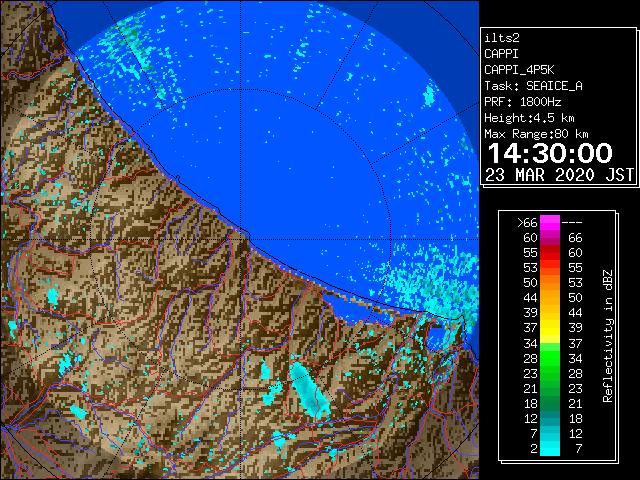The height and width of the screenshot is (480, 640).
Task: Pick the dark green 18–21 dBZ swatch
Action: tap(550, 403)
